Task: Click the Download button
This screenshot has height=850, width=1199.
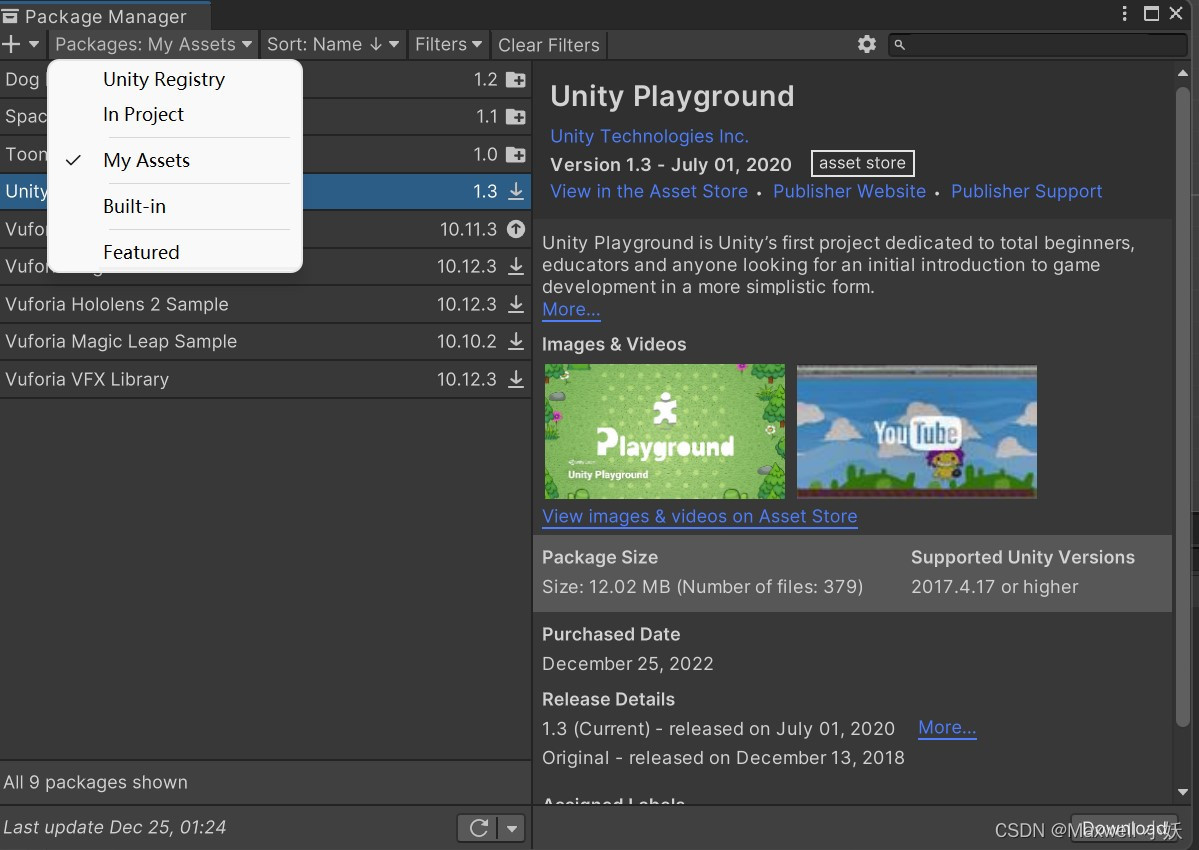Action: point(1124,828)
